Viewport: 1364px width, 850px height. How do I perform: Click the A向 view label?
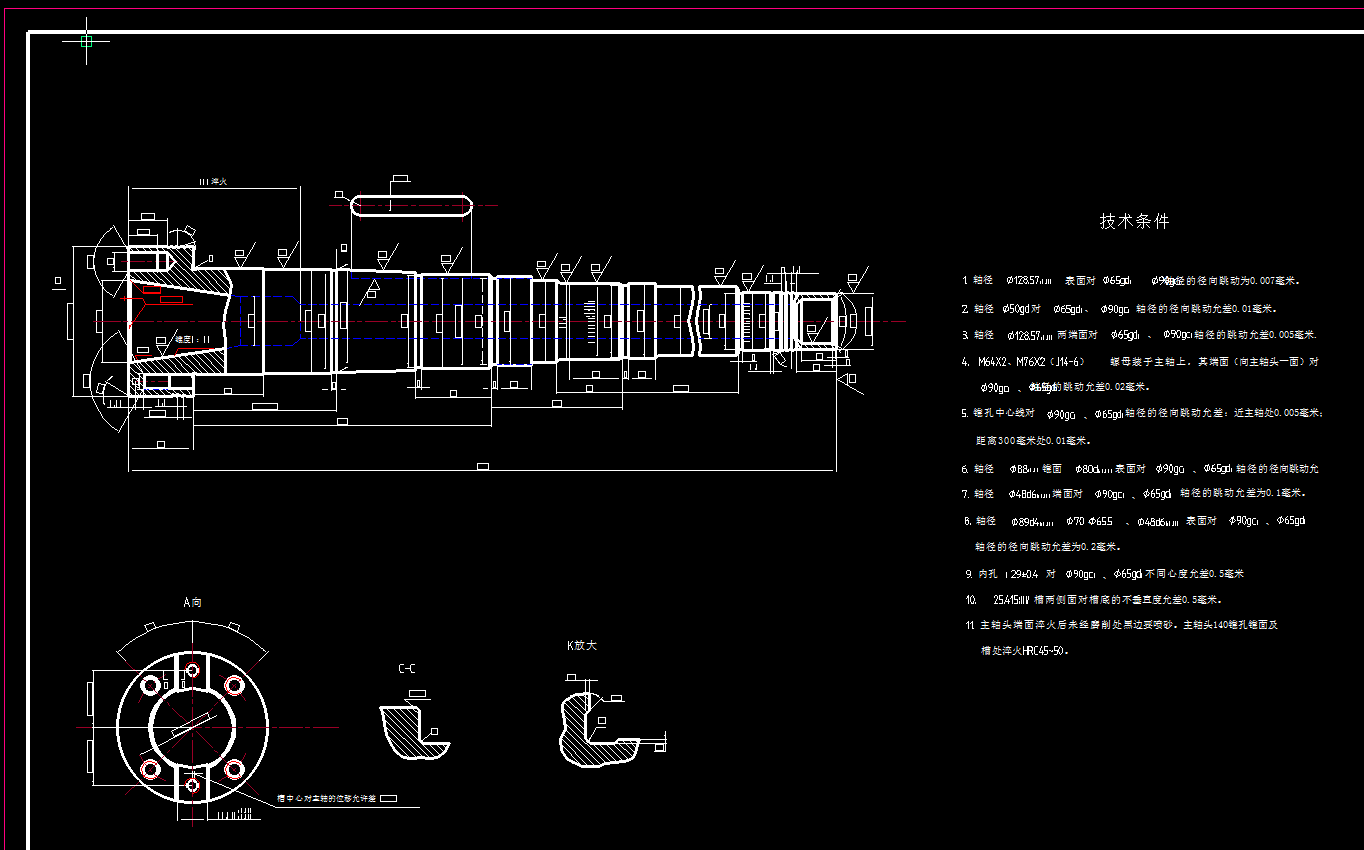192,602
